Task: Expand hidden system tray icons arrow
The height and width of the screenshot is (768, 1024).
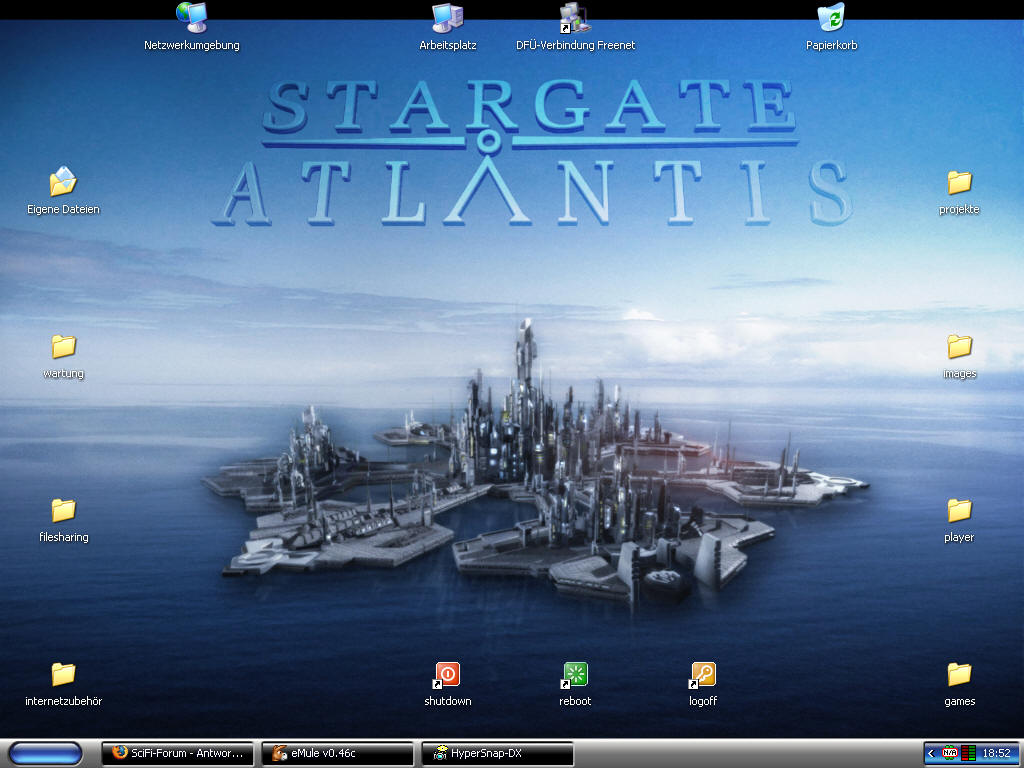Action: [x=932, y=754]
